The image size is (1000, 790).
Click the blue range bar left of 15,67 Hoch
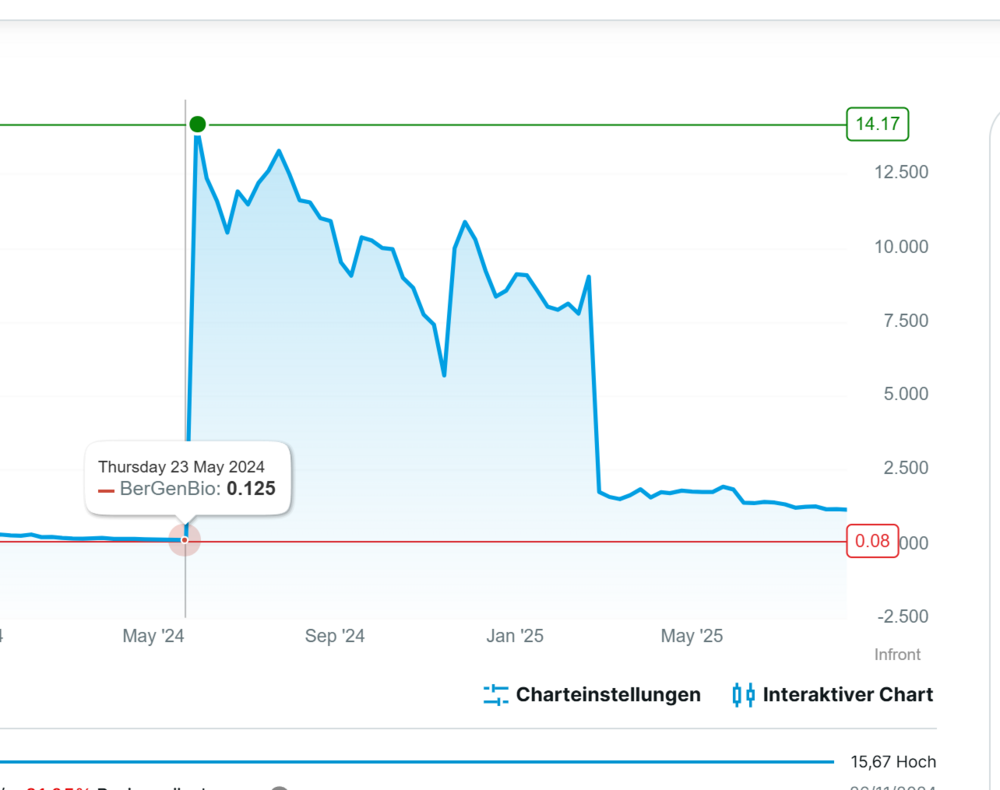click(x=420, y=762)
